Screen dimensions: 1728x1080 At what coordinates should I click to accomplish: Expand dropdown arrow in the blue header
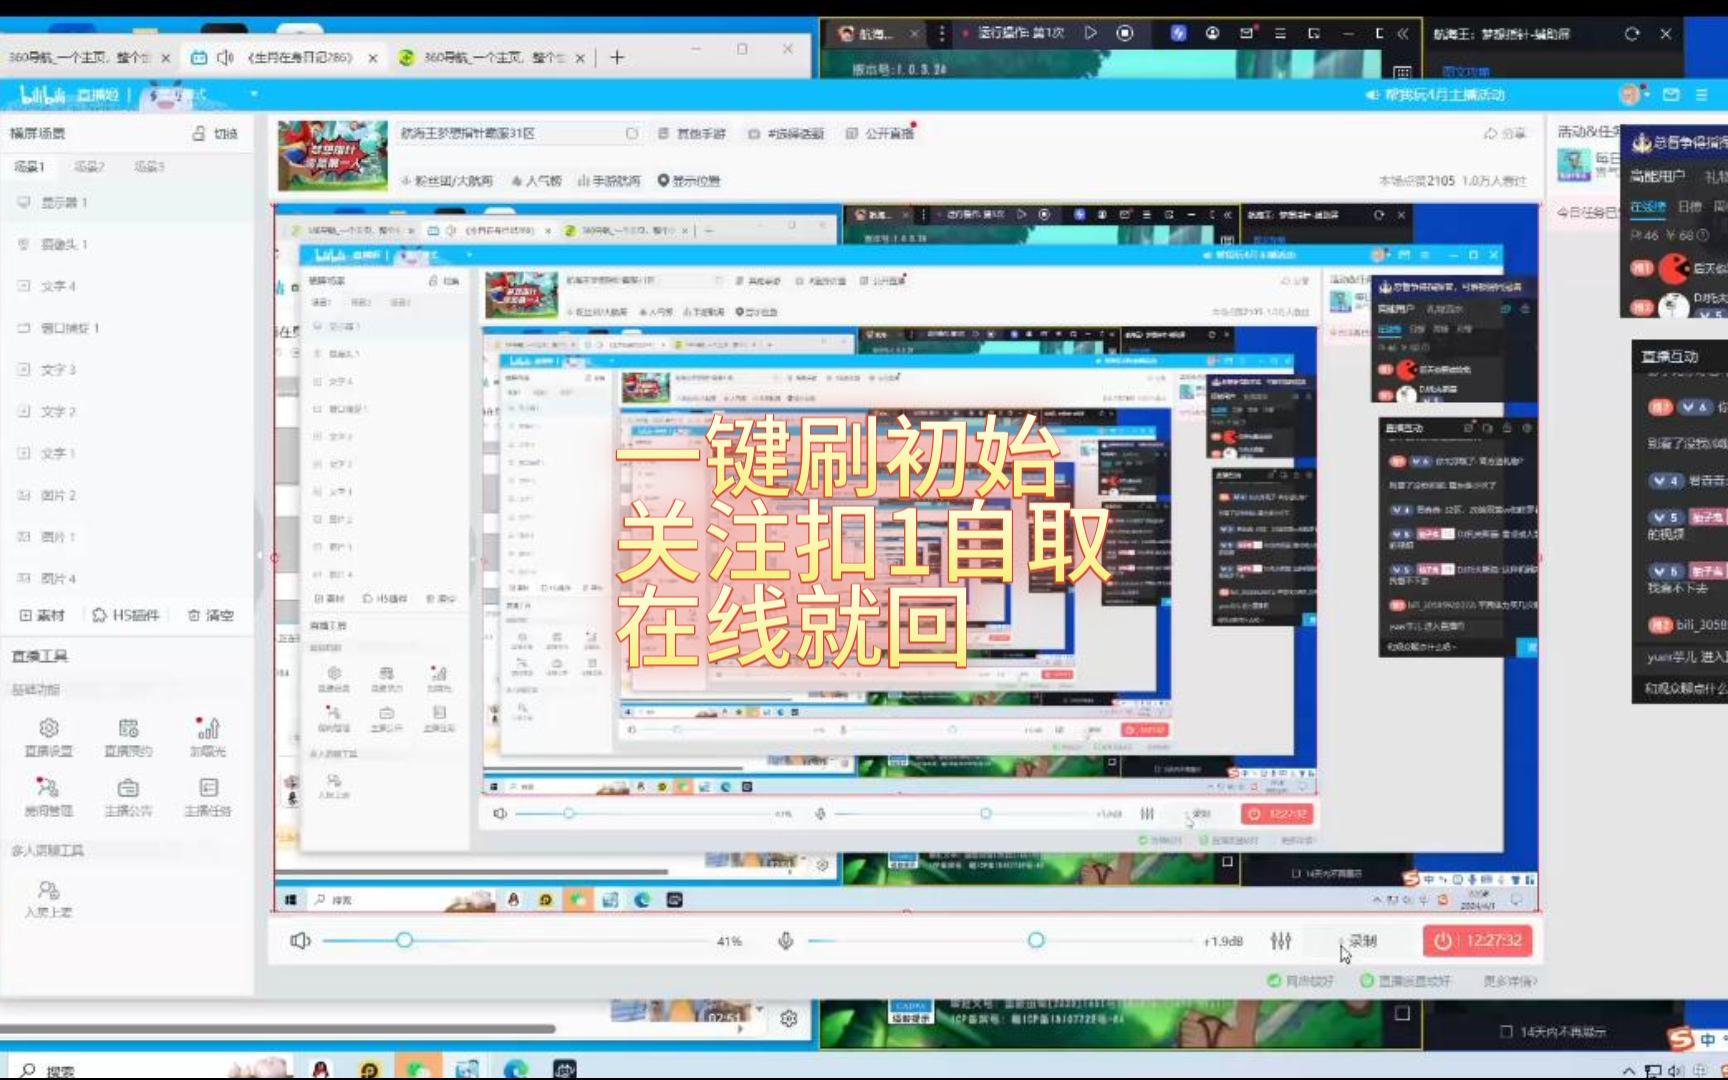point(254,94)
